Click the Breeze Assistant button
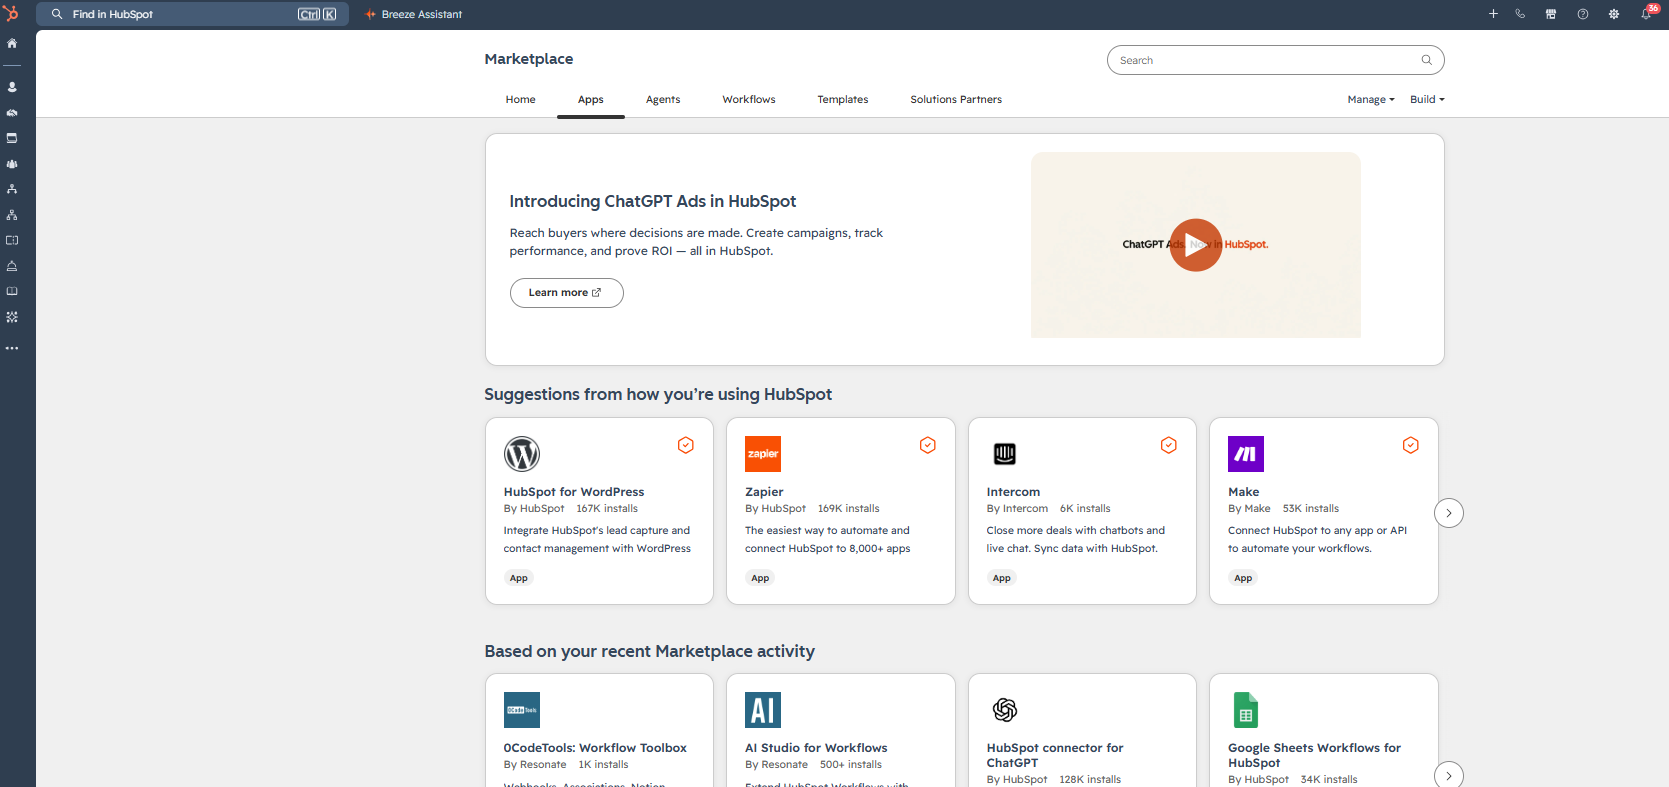 (414, 14)
